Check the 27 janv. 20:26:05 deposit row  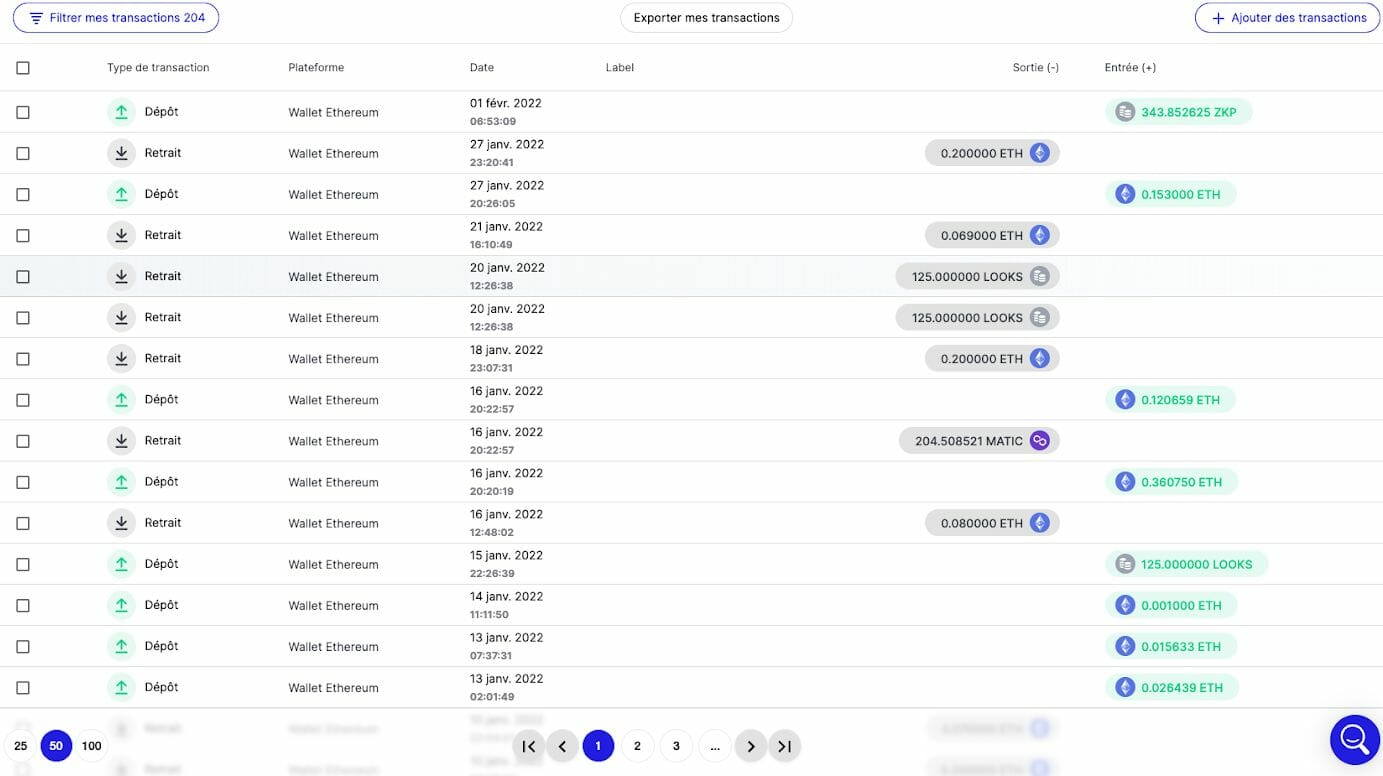point(23,194)
